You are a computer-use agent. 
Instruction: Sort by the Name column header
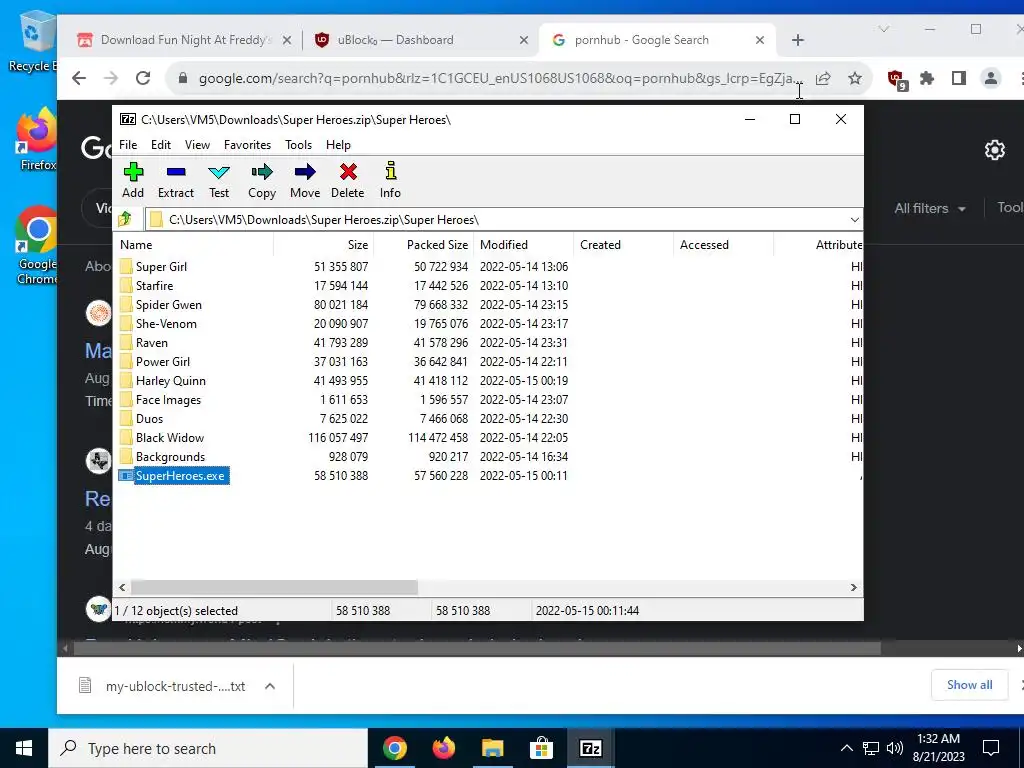pyautogui.click(x=195, y=245)
